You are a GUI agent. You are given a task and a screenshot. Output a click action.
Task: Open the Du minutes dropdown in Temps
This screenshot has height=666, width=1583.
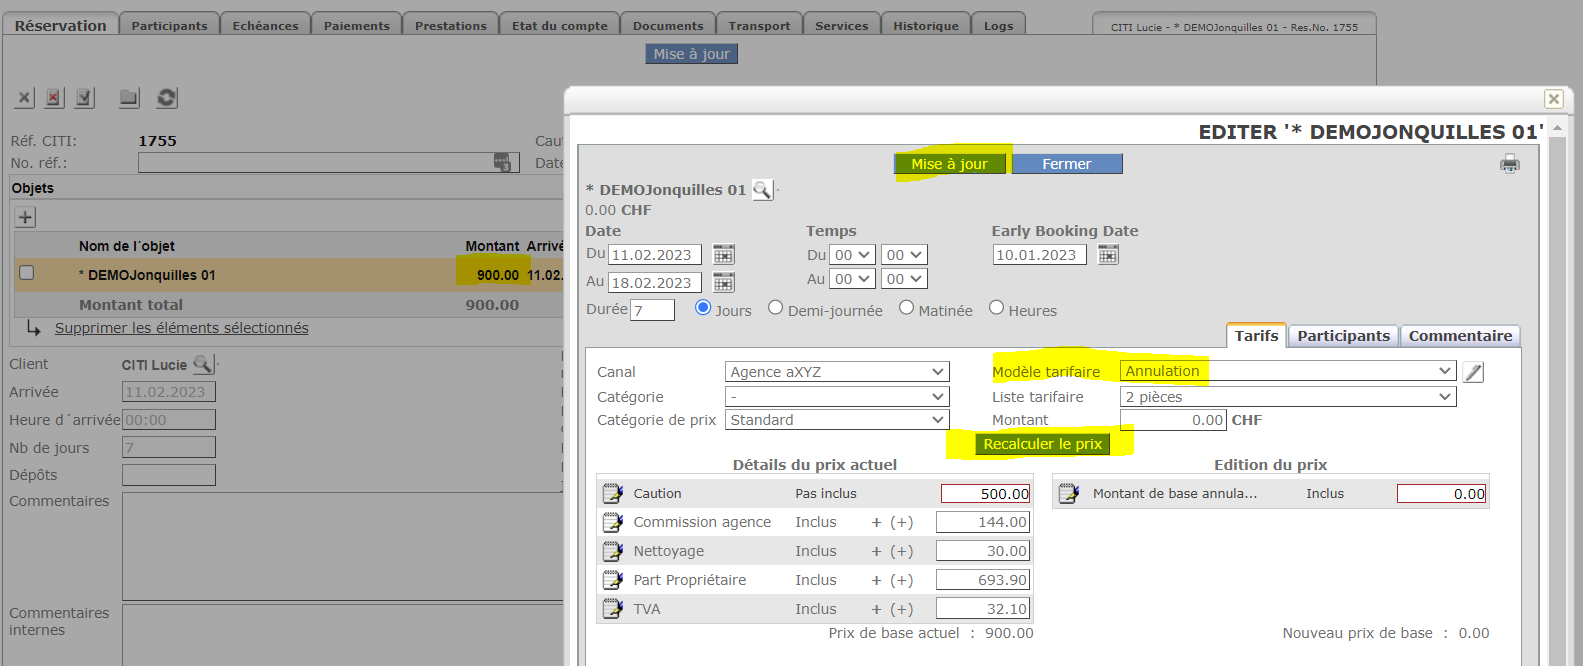(904, 255)
